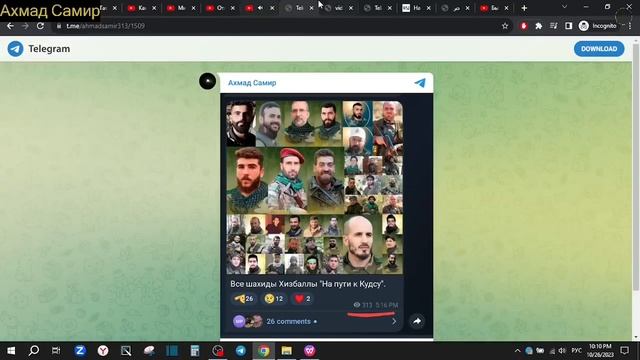Close the 'Ка' YouTube tab

(154, 8)
